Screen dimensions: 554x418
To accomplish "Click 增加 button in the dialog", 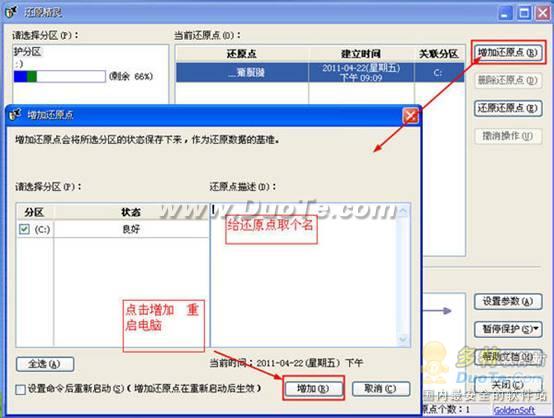I will 313,389.
